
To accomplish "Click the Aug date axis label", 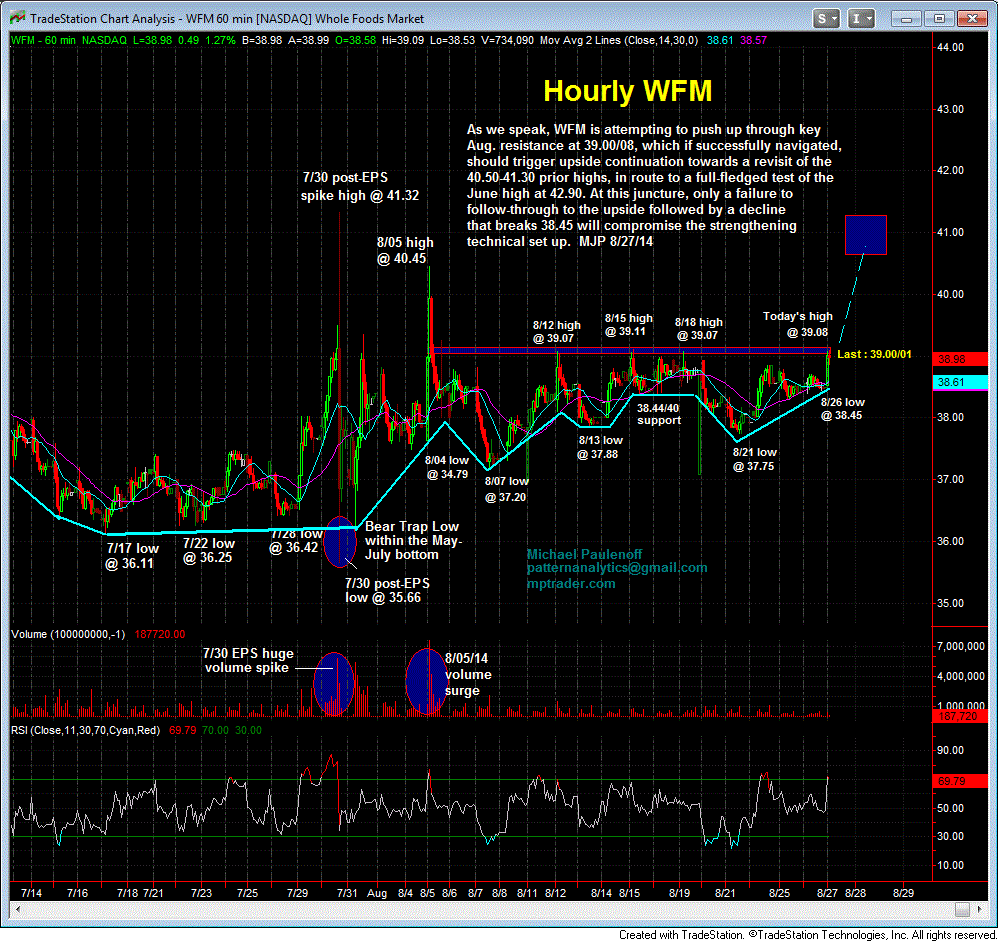I will tap(377, 893).
